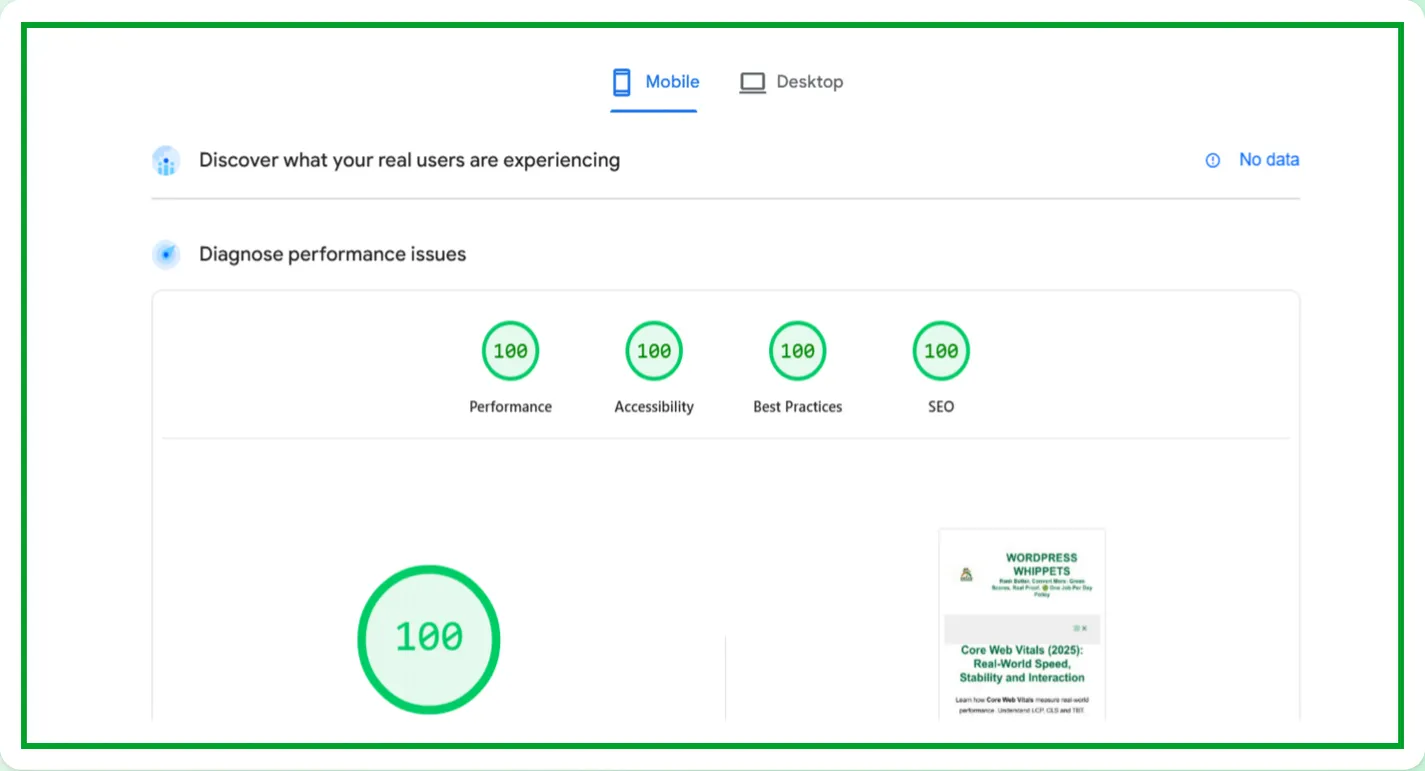The image size is (1425, 771).
Task: Click the large 100 performance gauge
Action: click(428, 639)
